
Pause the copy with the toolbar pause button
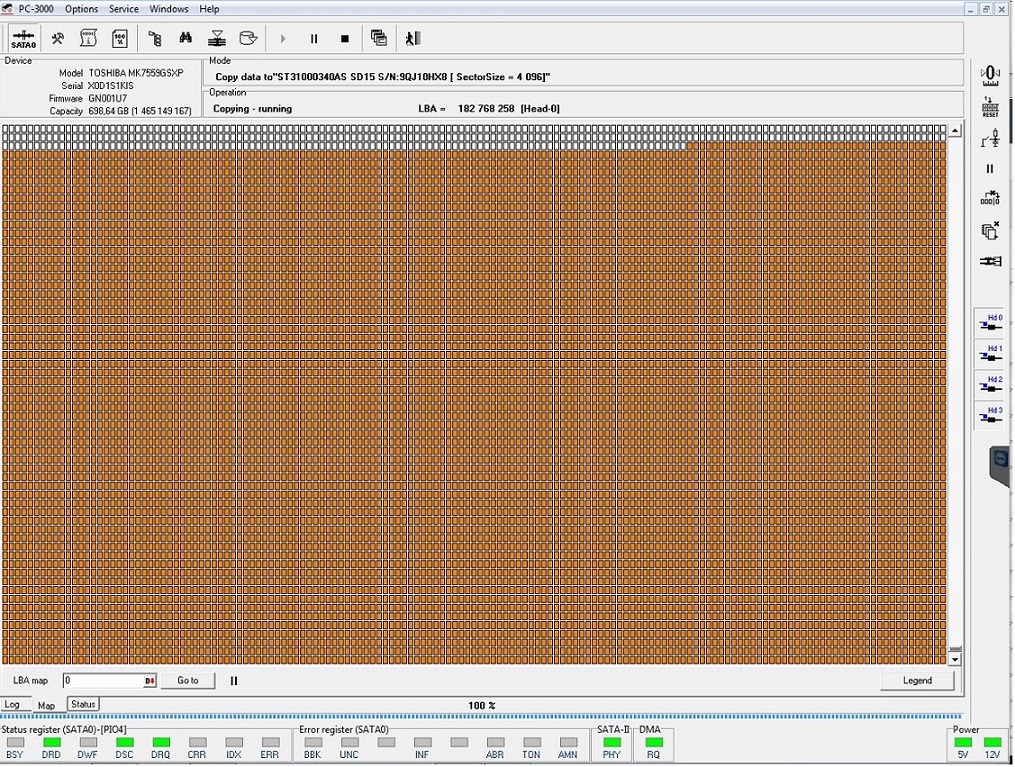[x=314, y=39]
